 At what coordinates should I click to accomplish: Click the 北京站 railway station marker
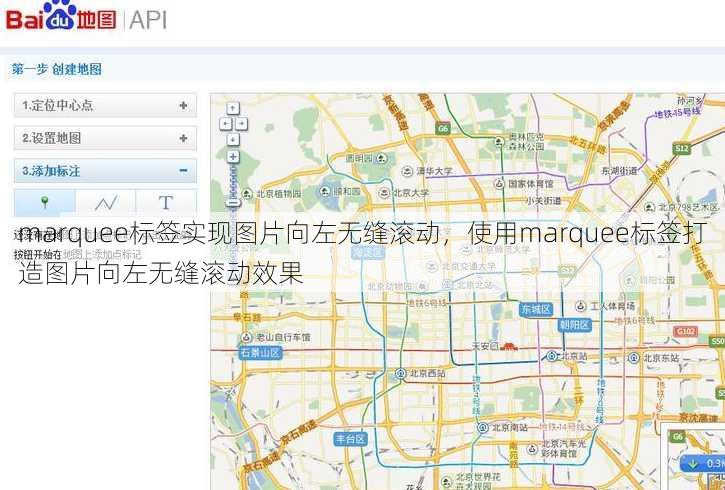click(552, 356)
